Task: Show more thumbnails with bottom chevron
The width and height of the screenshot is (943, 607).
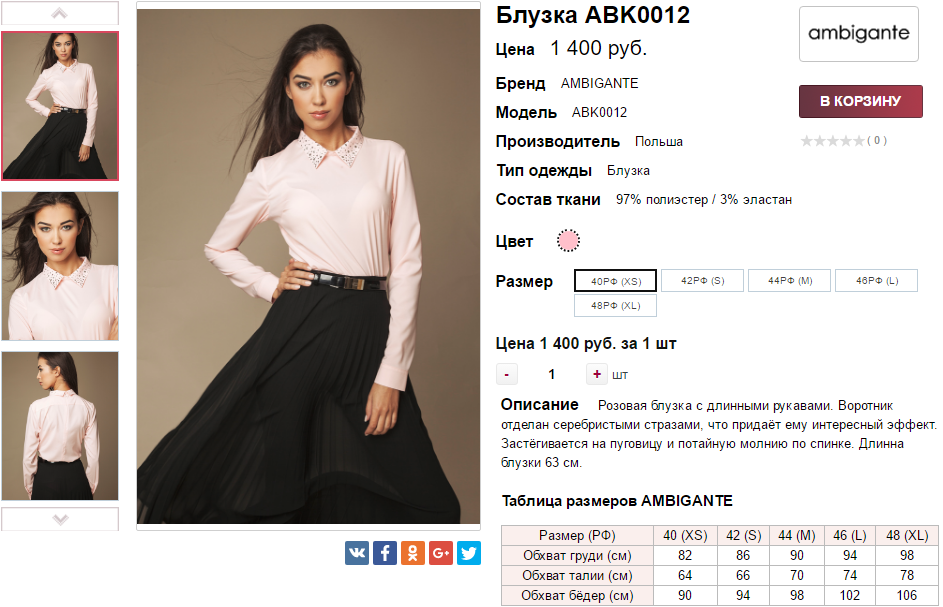Action: coord(60,519)
